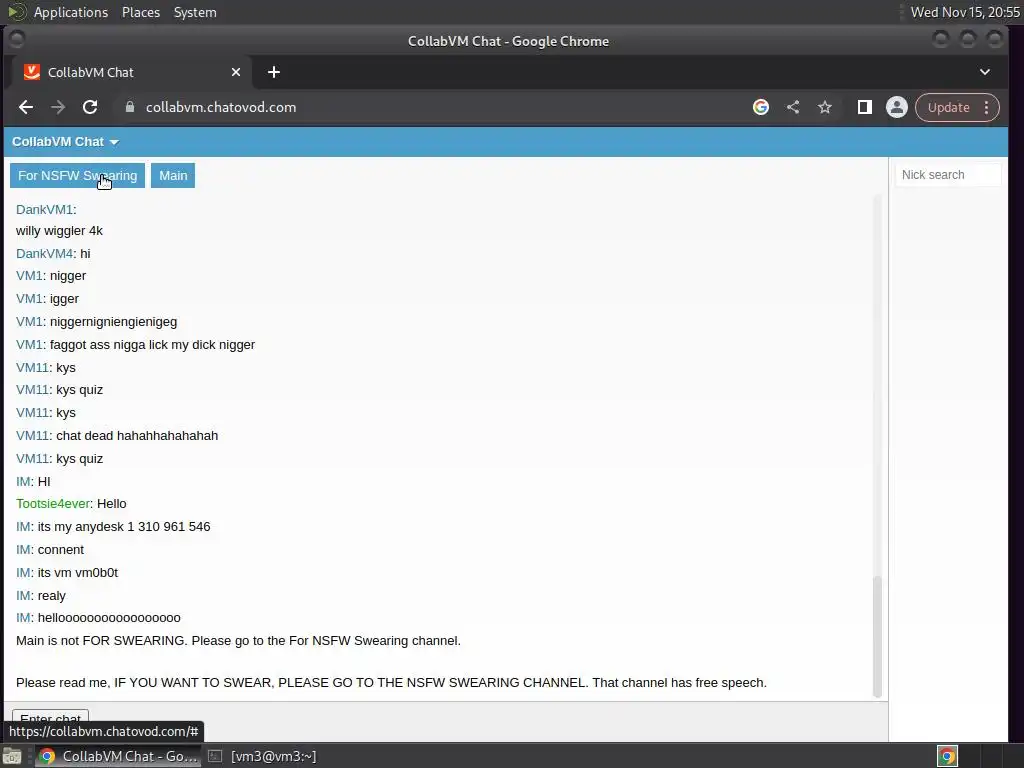Close the CollabVM Chat tab
Viewport: 1024px width, 768px height.
pyautogui.click(x=236, y=72)
